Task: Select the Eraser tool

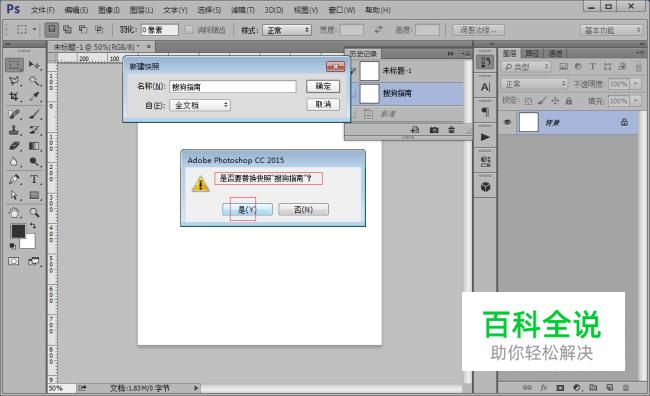Action: pyautogui.click(x=14, y=146)
